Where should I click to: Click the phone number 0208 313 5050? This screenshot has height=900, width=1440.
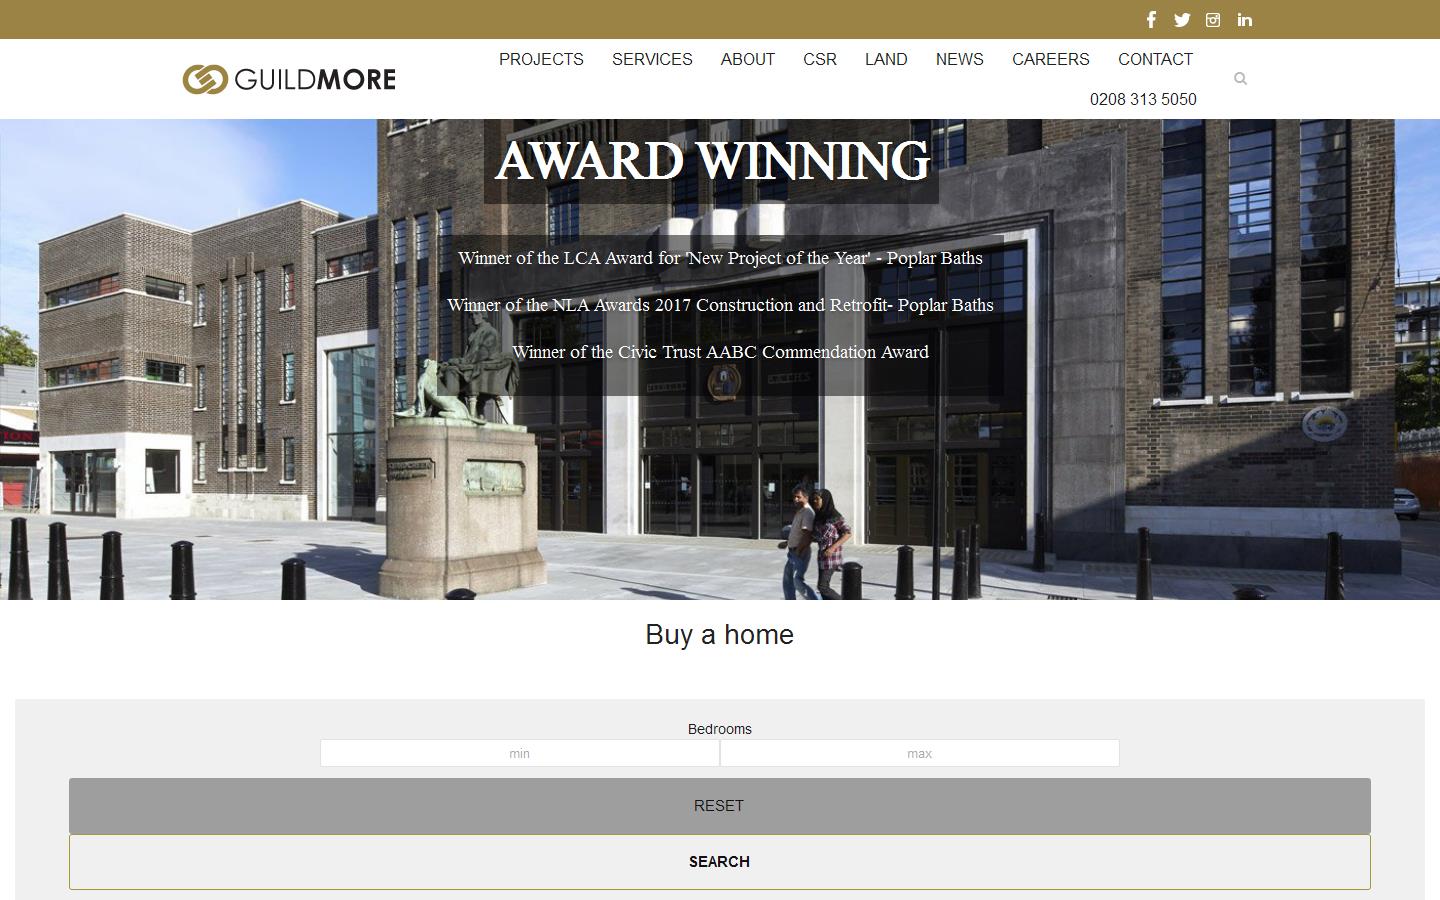[x=1143, y=99]
